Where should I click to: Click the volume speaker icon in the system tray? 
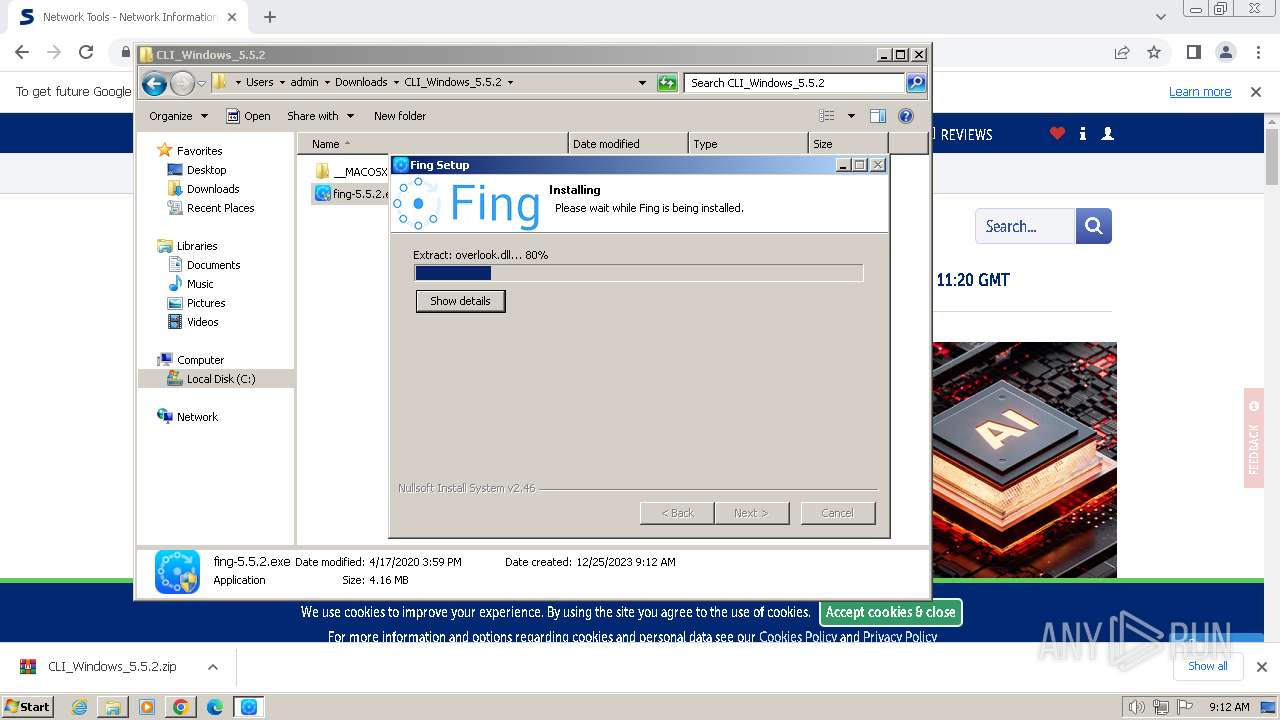click(x=1136, y=707)
